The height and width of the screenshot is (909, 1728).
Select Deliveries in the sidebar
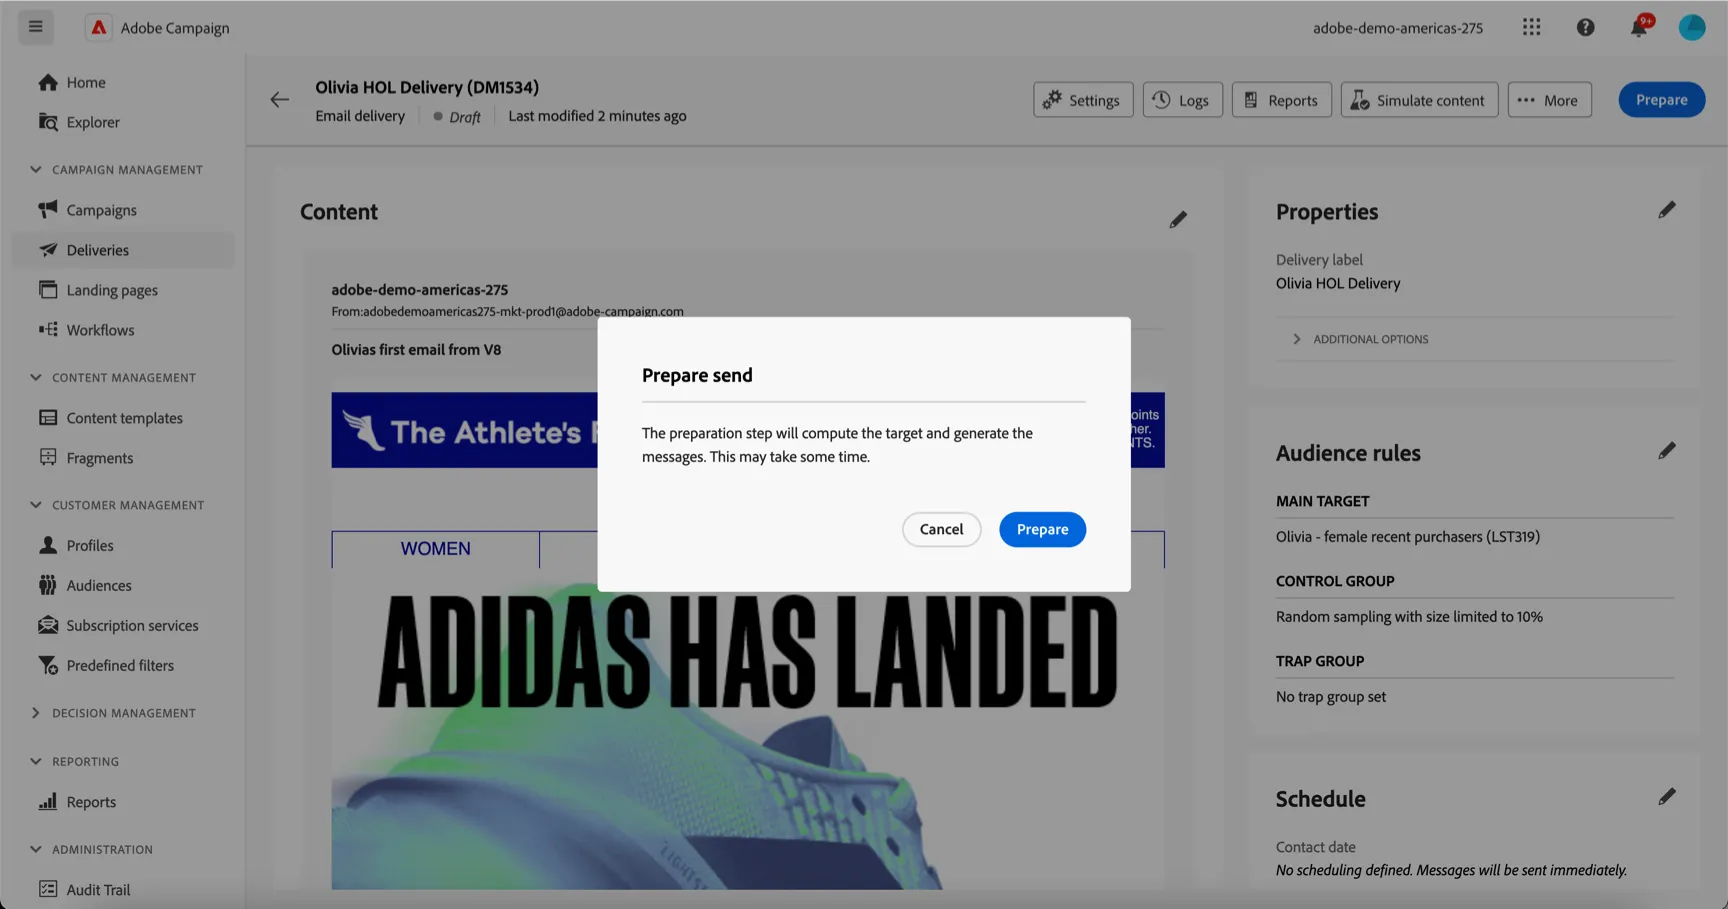[124, 250]
